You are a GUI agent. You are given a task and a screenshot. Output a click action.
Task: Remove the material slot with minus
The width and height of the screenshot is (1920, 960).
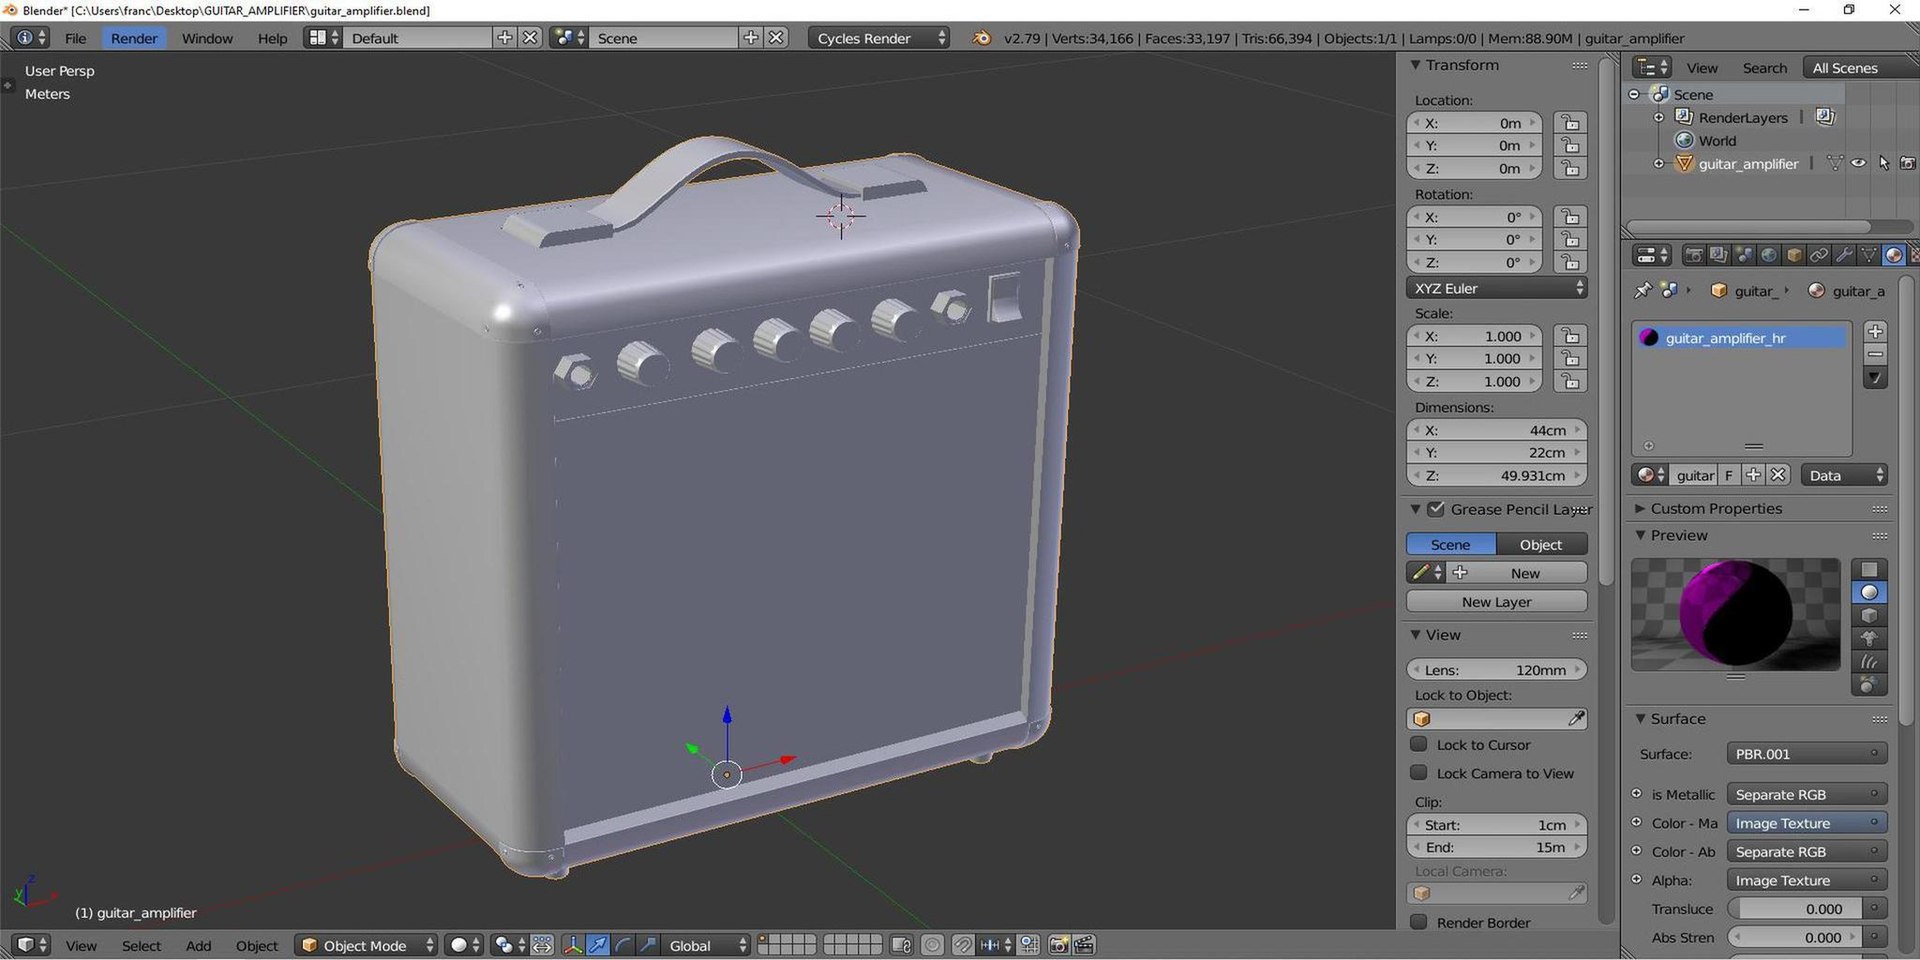pos(1875,355)
